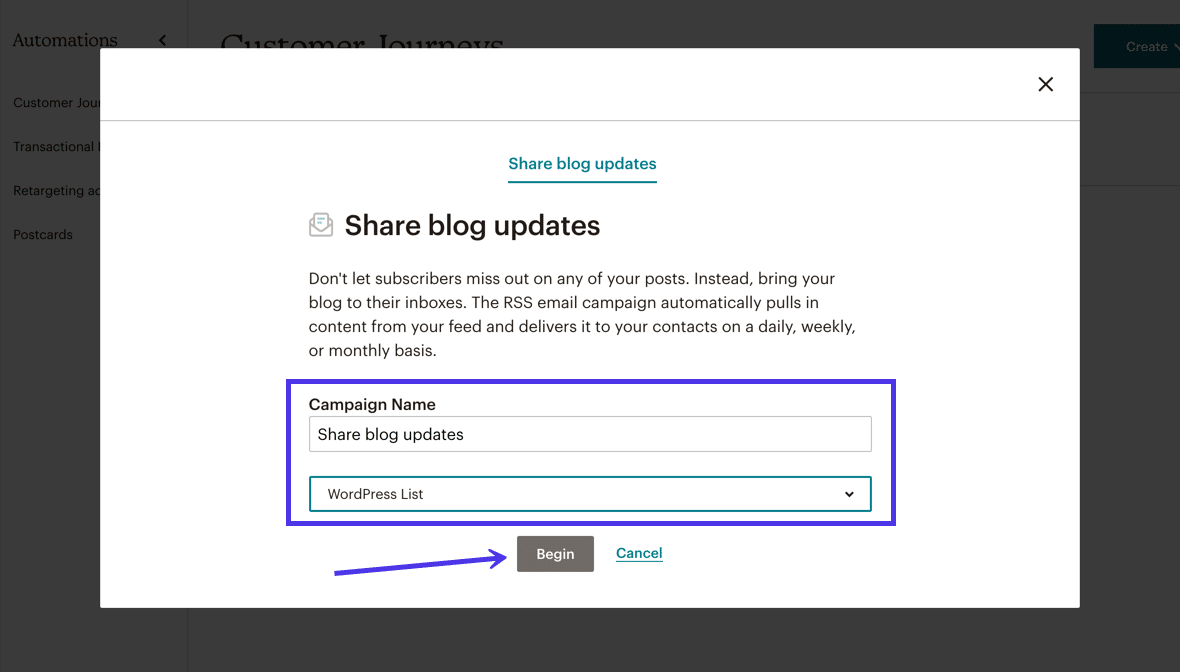Navigate to Customer Journeys in the sidebar
Viewport: 1180px width, 672px height.
[x=55, y=102]
